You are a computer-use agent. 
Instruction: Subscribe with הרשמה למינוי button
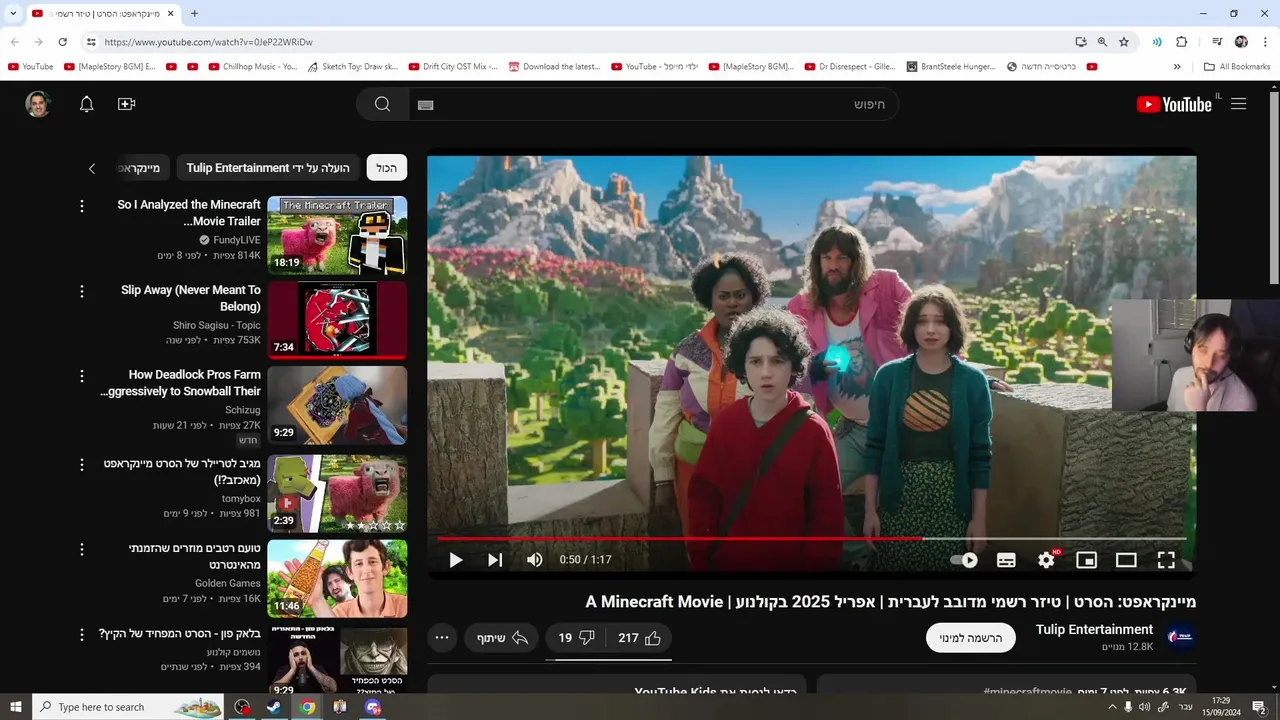tap(971, 638)
